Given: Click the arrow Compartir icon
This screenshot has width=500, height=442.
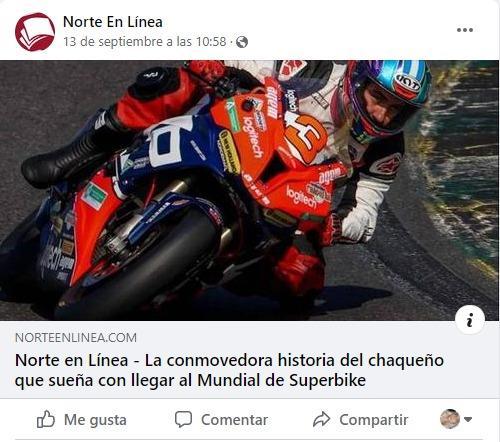Looking at the screenshot, I should (321, 419).
